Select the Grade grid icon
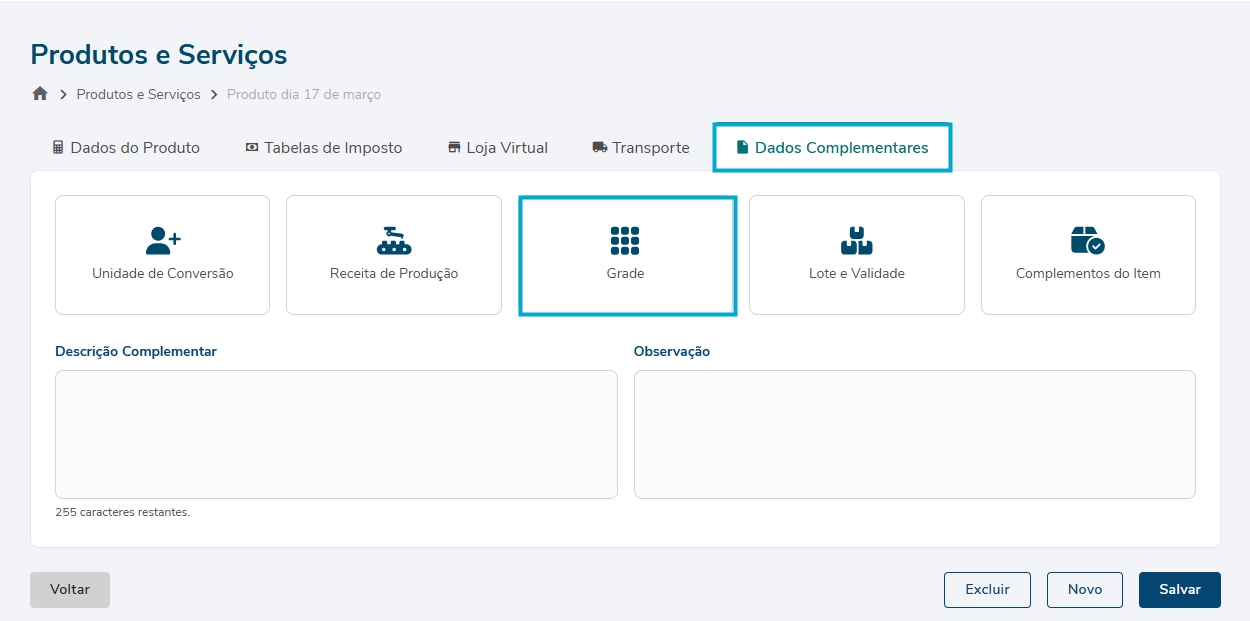The height and width of the screenshot is (621, 1250). 625,240
